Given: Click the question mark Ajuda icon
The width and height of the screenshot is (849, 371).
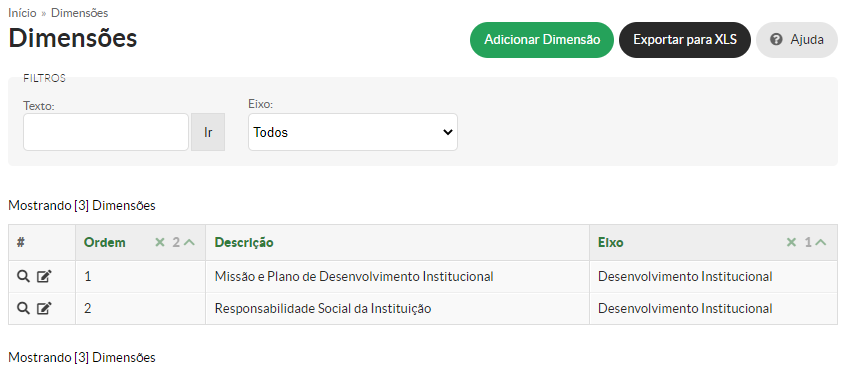Looking at the screenshot, I should (x=776, y=40).
